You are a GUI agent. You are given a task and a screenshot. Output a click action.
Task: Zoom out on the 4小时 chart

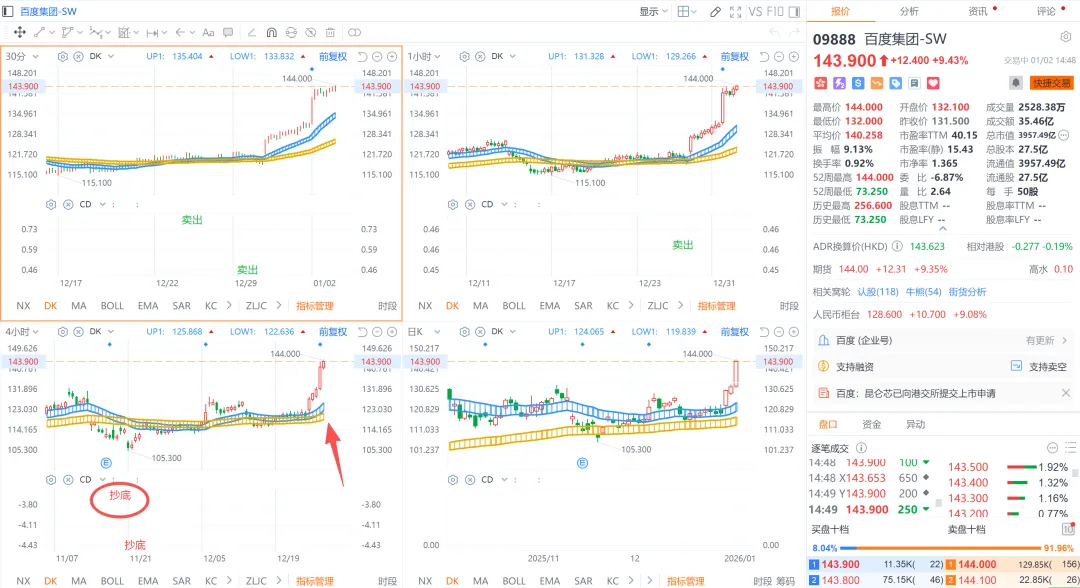tap(377, 332)
